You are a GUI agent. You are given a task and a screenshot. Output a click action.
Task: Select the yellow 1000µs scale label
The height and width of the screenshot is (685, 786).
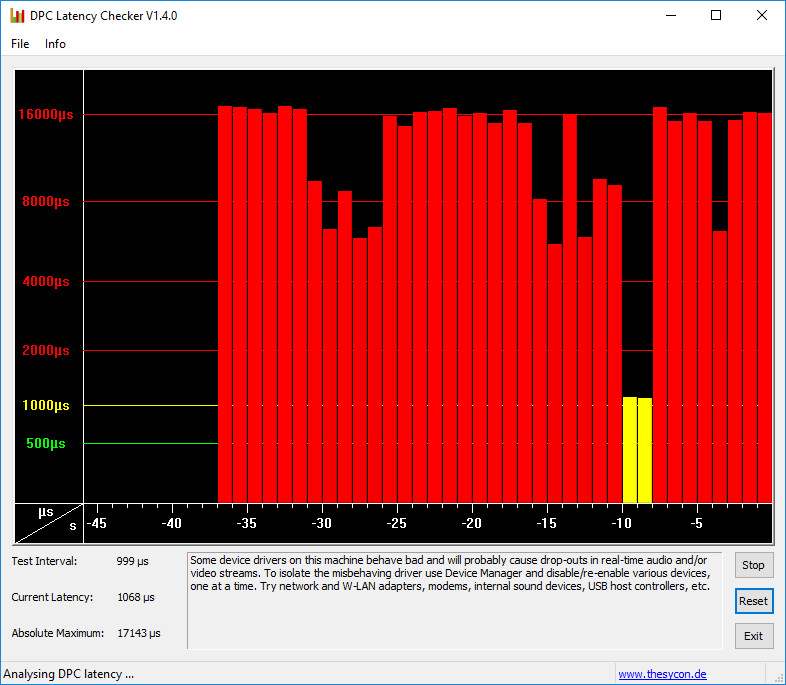tap(46, 405)
